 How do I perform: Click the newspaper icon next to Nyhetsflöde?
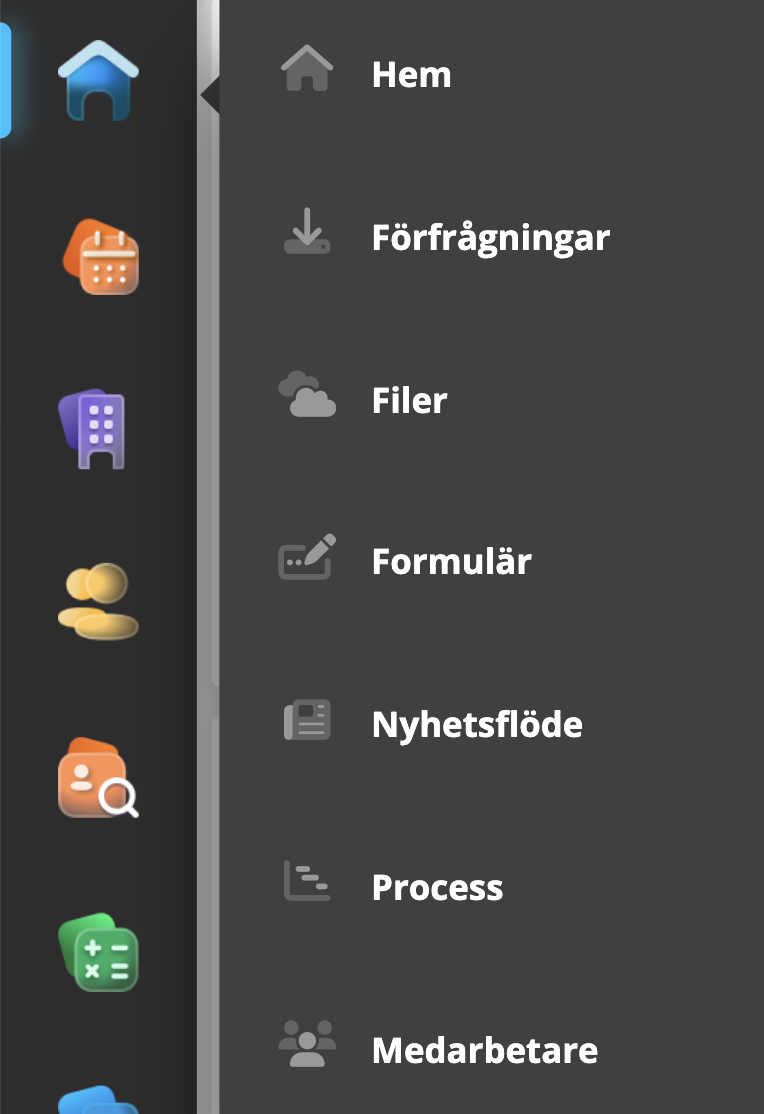pyautogui.click(x=307, y=720)
